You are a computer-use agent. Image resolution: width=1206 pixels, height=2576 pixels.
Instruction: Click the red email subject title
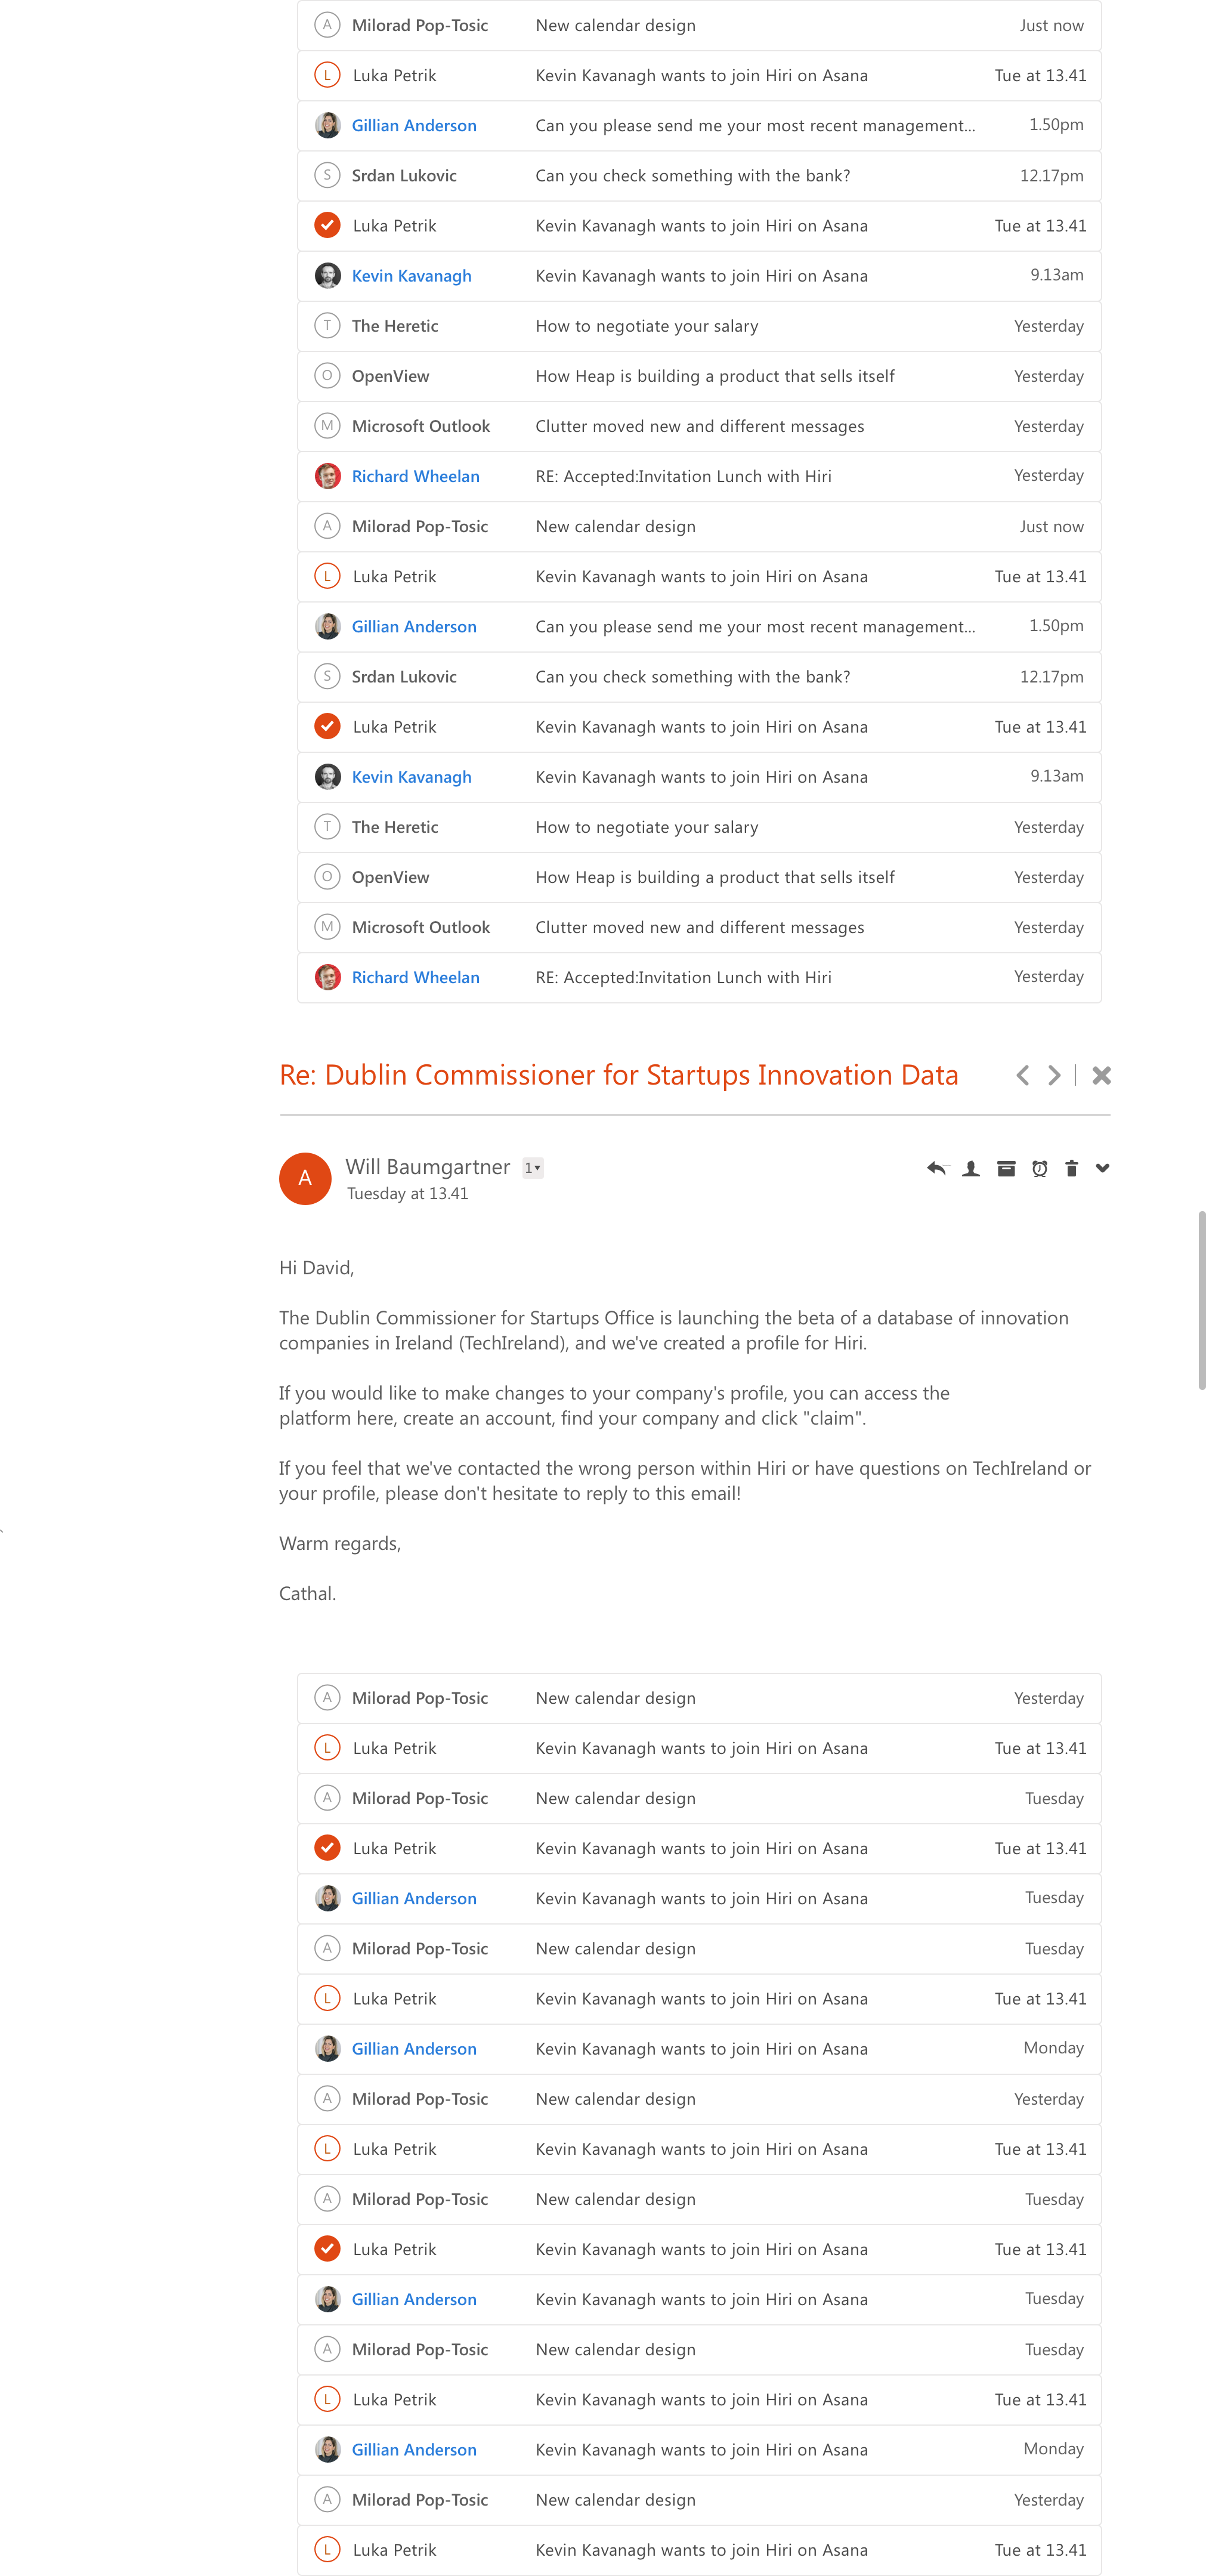click(618, 1075)
